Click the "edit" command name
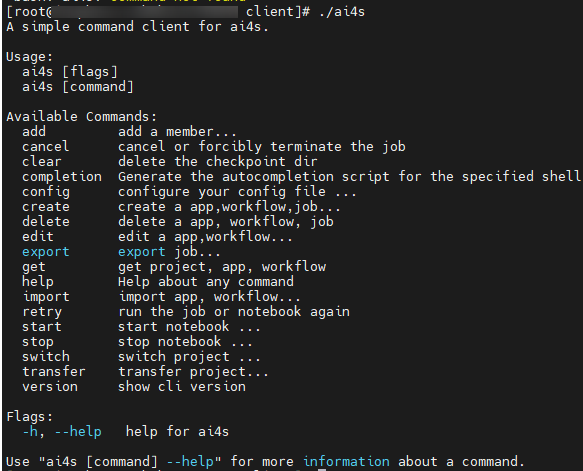583x471 pixels. [x=38, y=237]
